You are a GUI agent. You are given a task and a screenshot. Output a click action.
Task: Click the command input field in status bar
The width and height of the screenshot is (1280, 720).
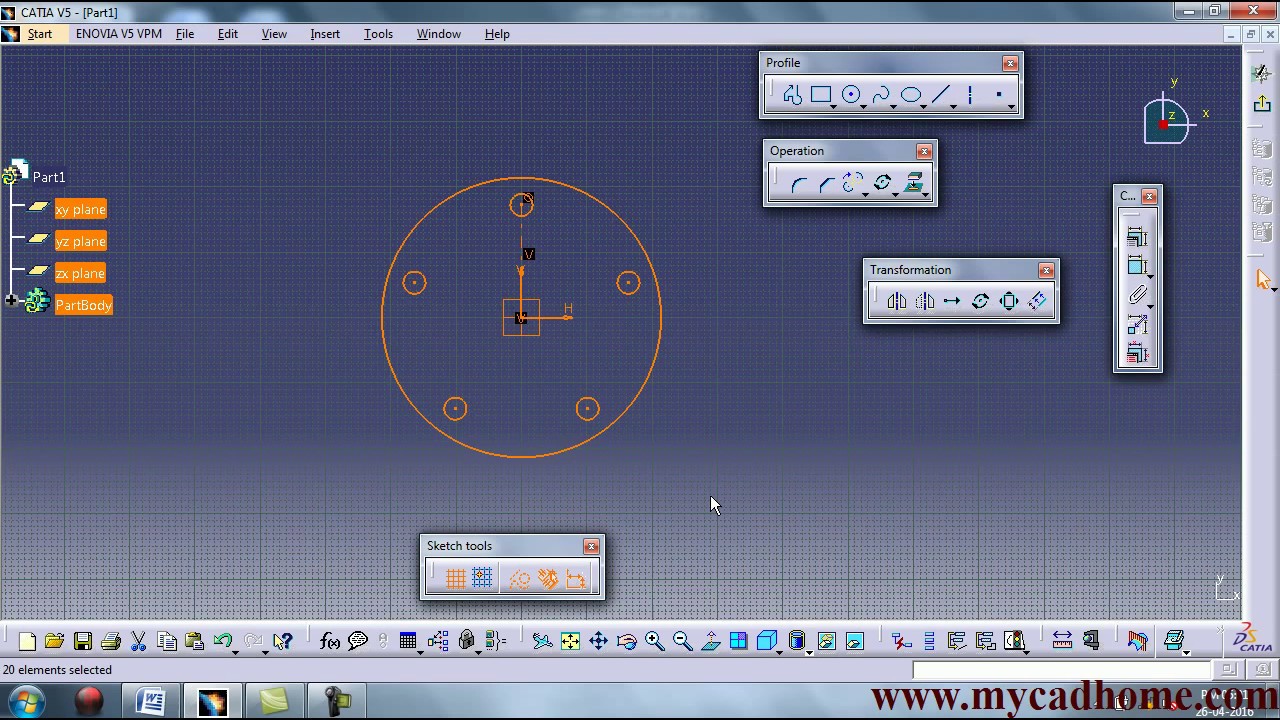tap(1060, 670)
